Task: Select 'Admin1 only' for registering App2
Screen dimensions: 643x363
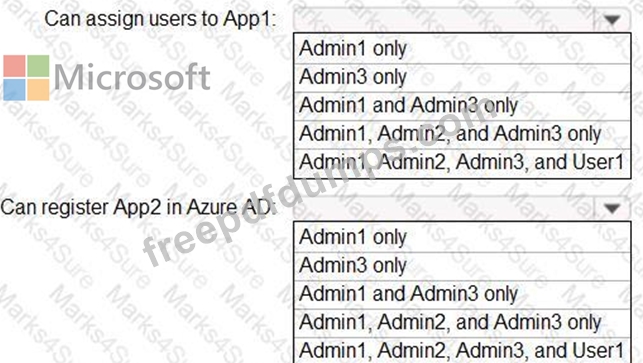Action: pos(462,237)
